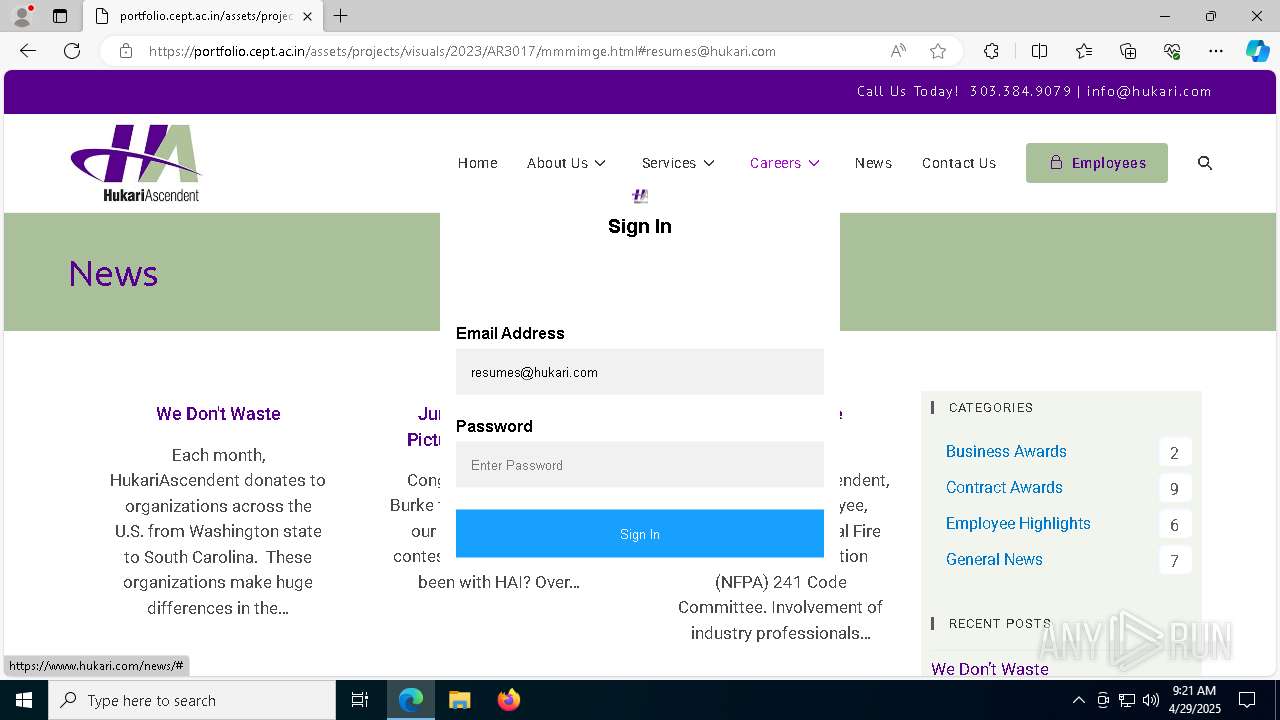Open the Extensions puzzle icon
1280x720 pixels.
pos(991,51)
